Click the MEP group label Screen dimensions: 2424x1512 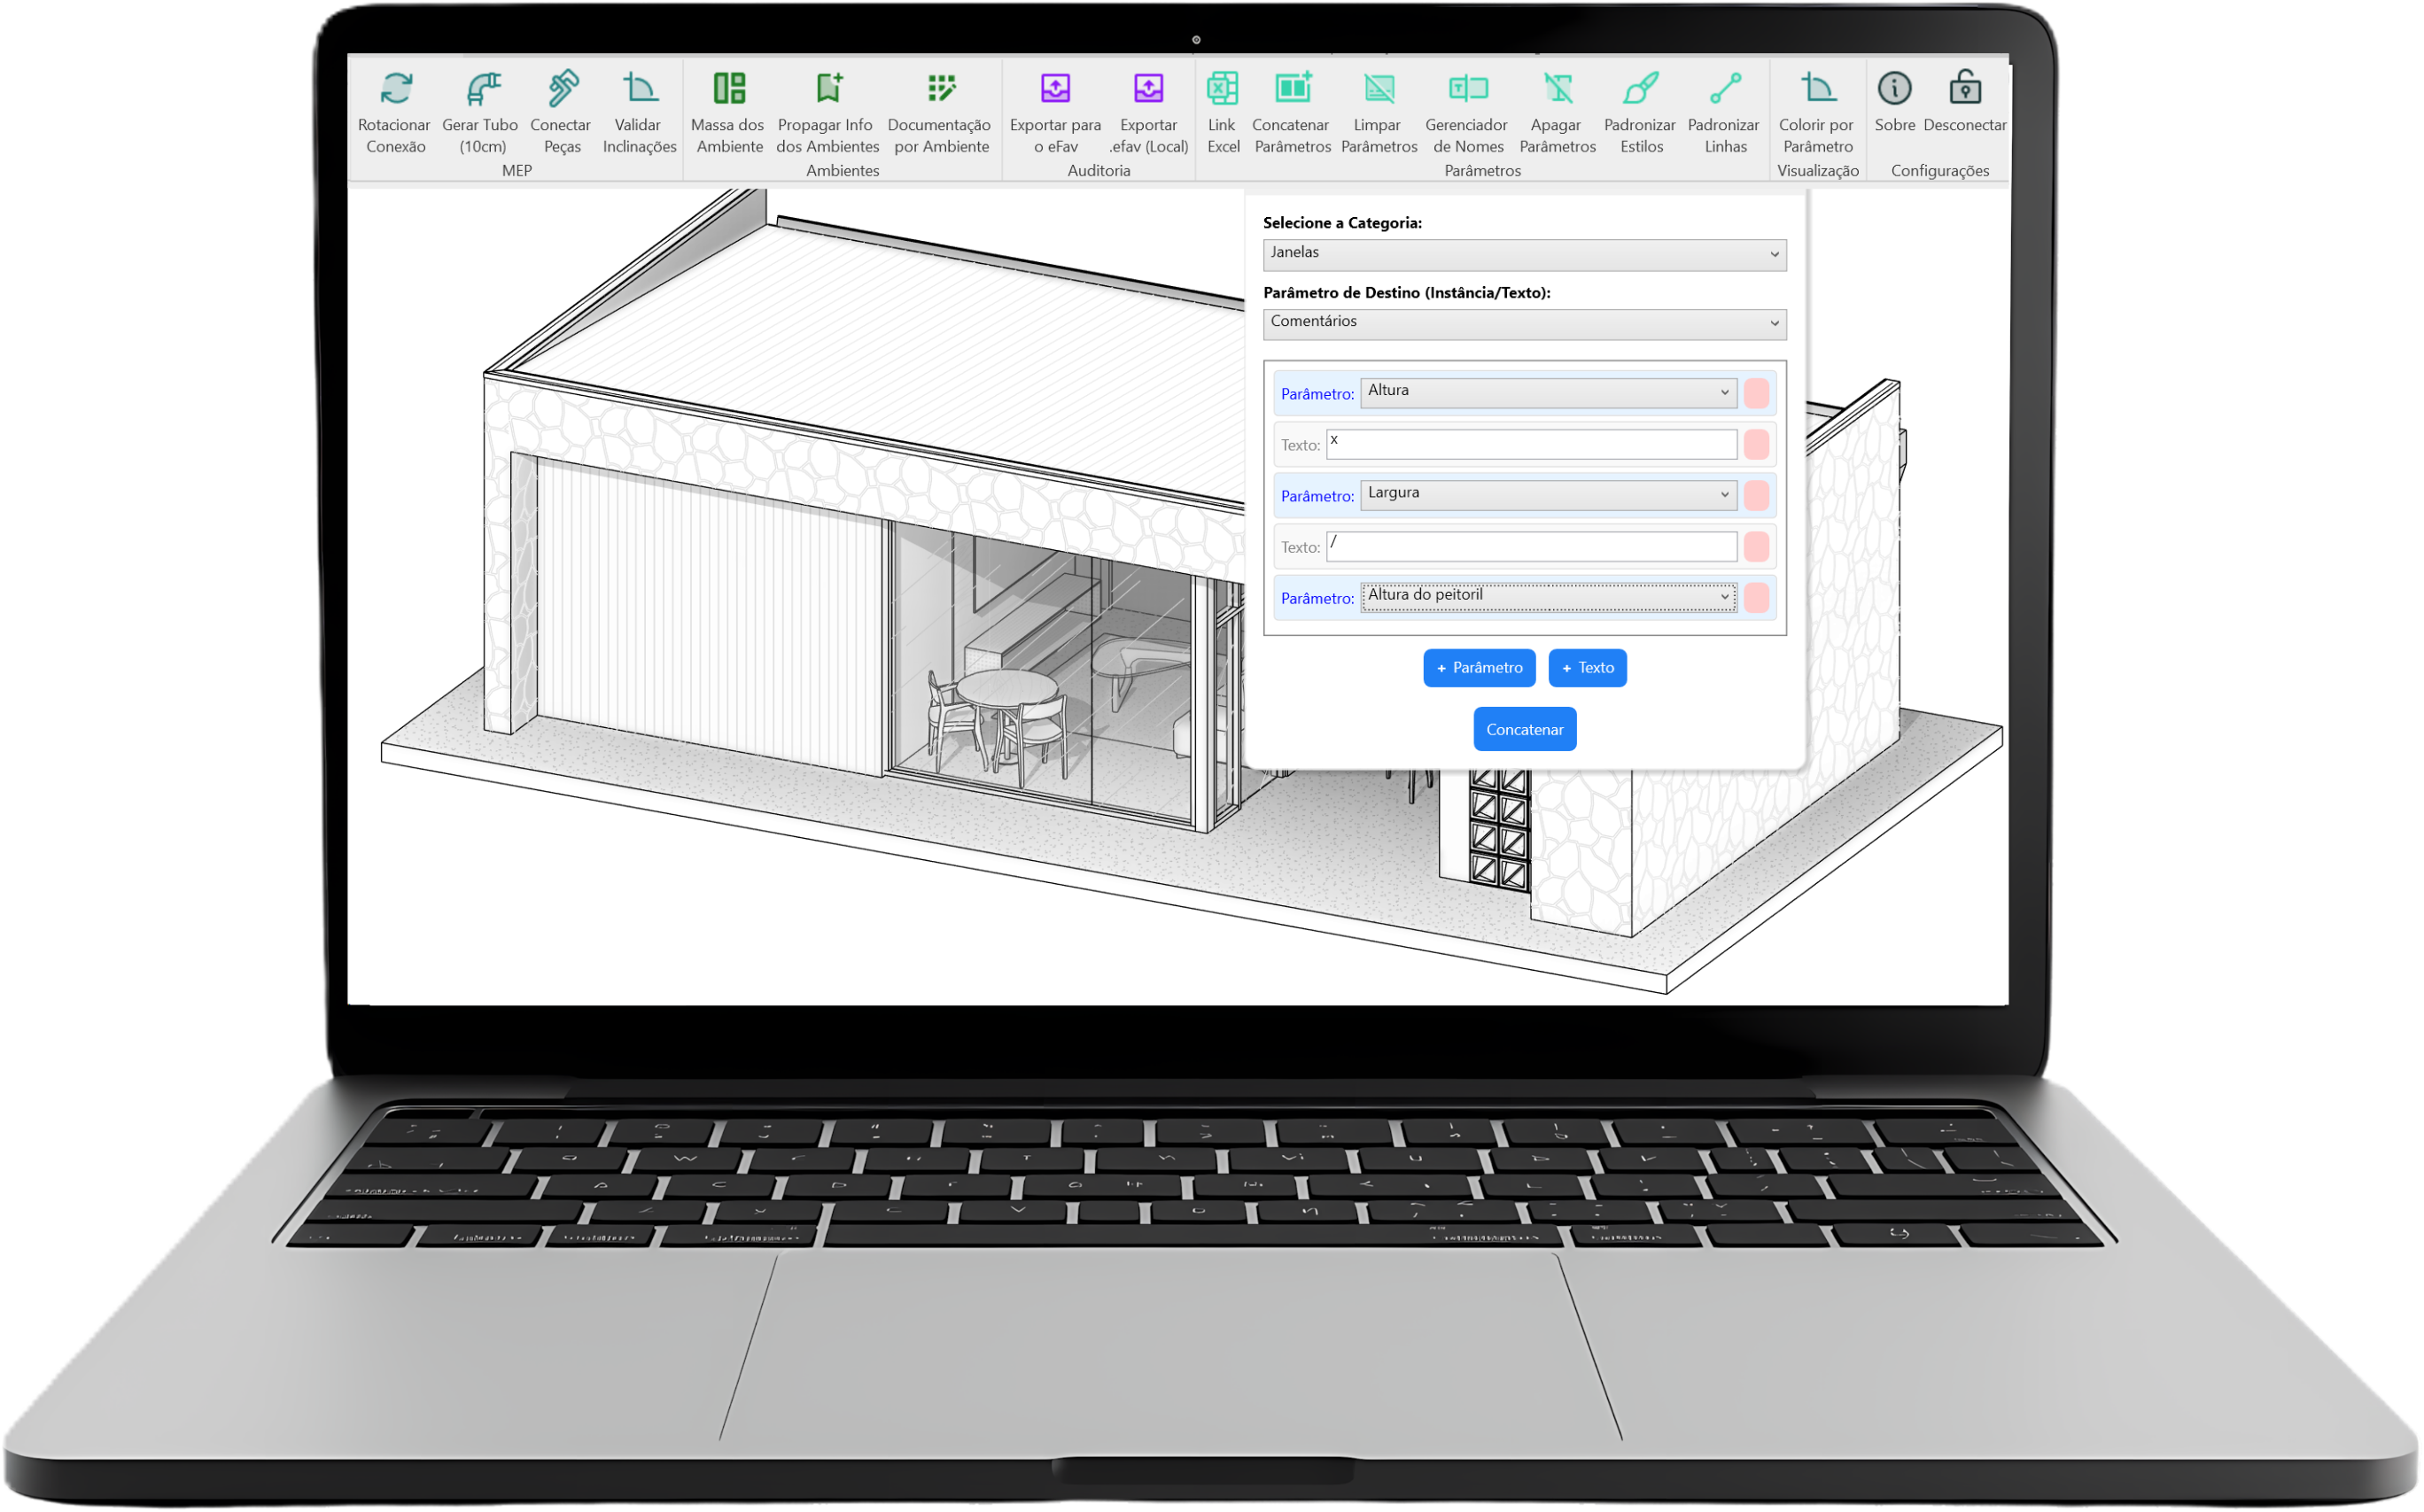[x=517, y=171]
